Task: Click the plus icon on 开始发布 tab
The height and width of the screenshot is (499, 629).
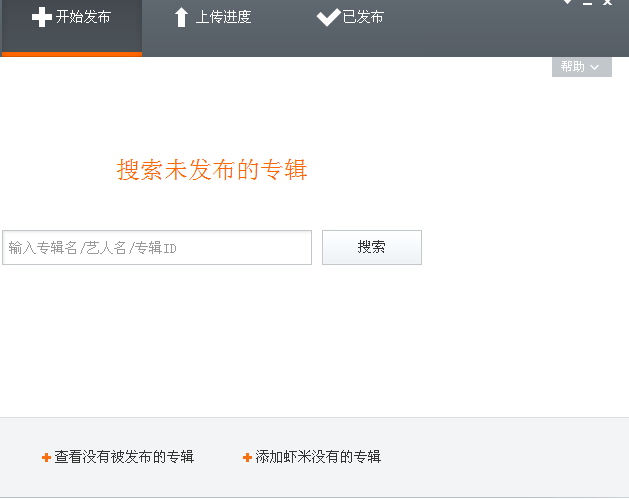Action: 41,17
